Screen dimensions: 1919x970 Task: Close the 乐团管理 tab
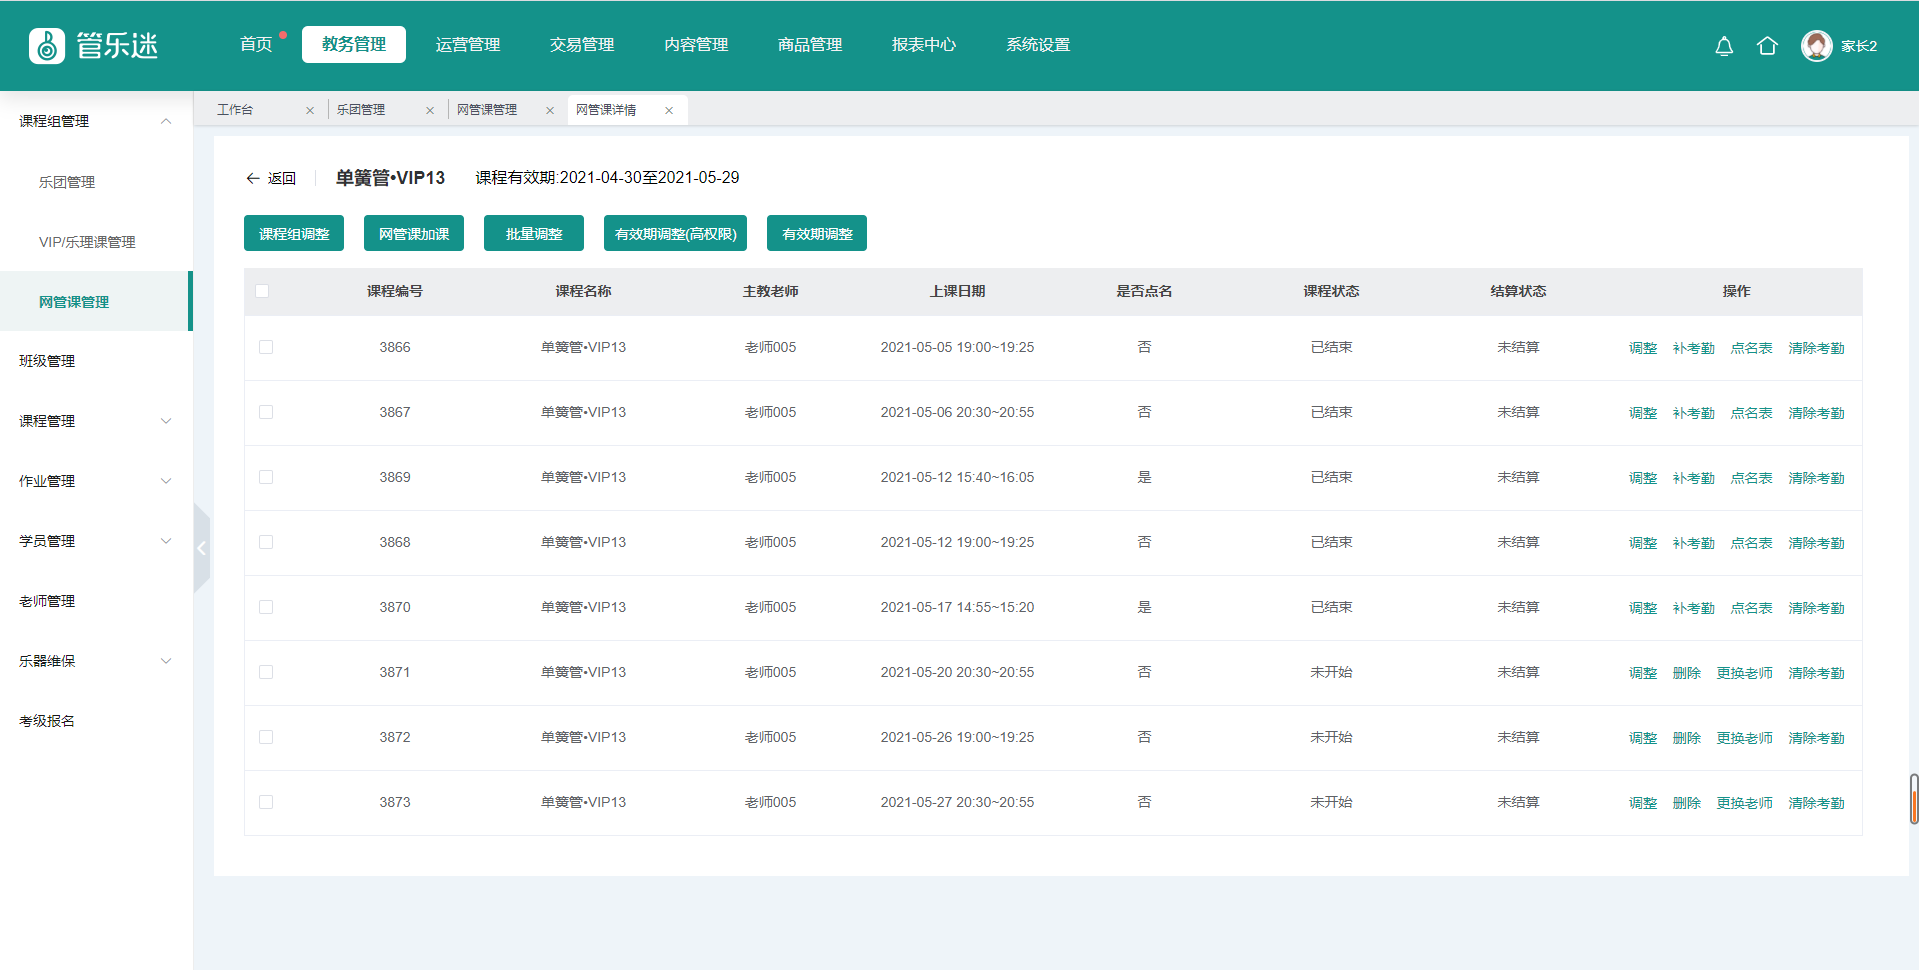tap(430, 111)
